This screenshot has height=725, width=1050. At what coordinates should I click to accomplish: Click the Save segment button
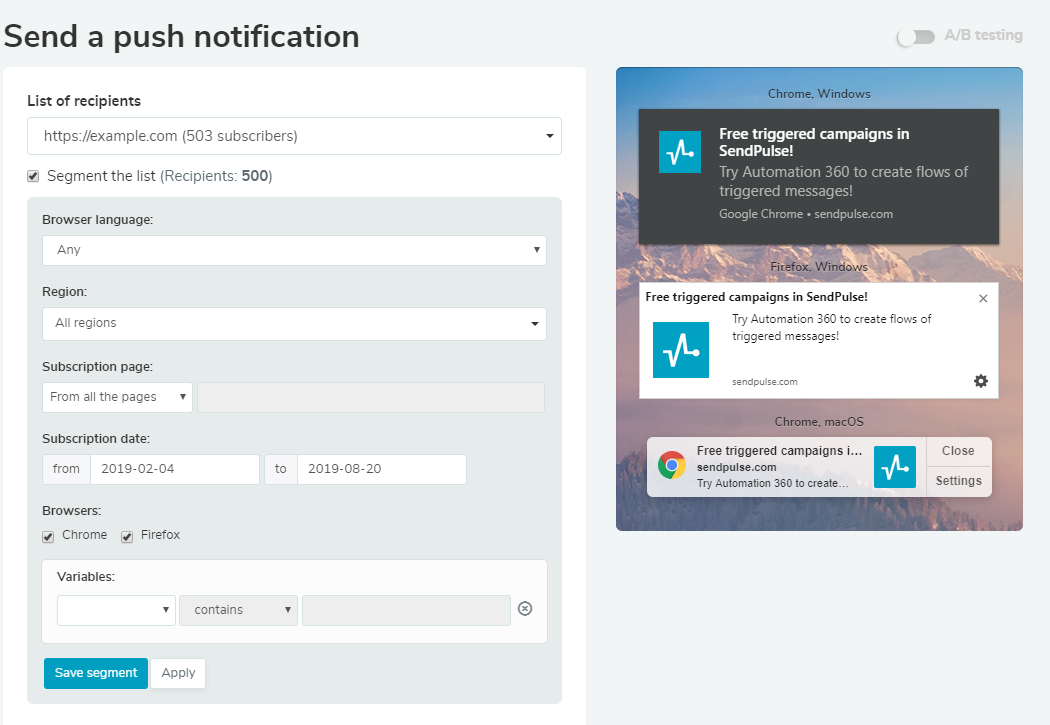(x=96, y=673)
